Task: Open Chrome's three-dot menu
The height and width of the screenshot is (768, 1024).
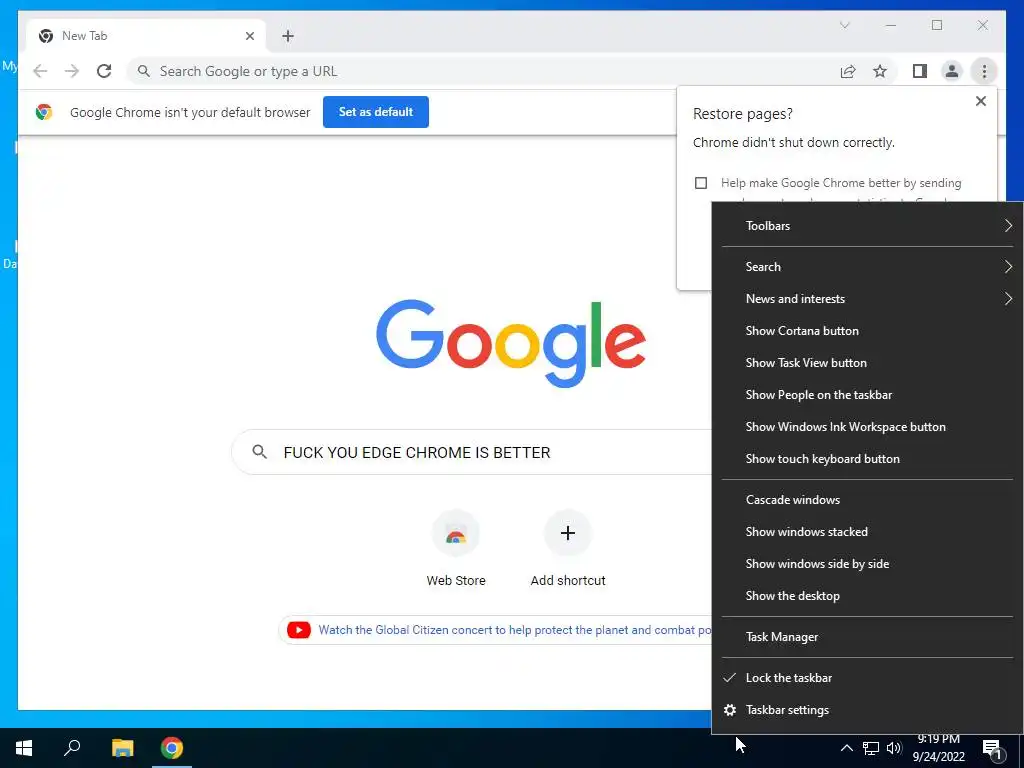Action: pyautogui.click(x=984, y=71)
